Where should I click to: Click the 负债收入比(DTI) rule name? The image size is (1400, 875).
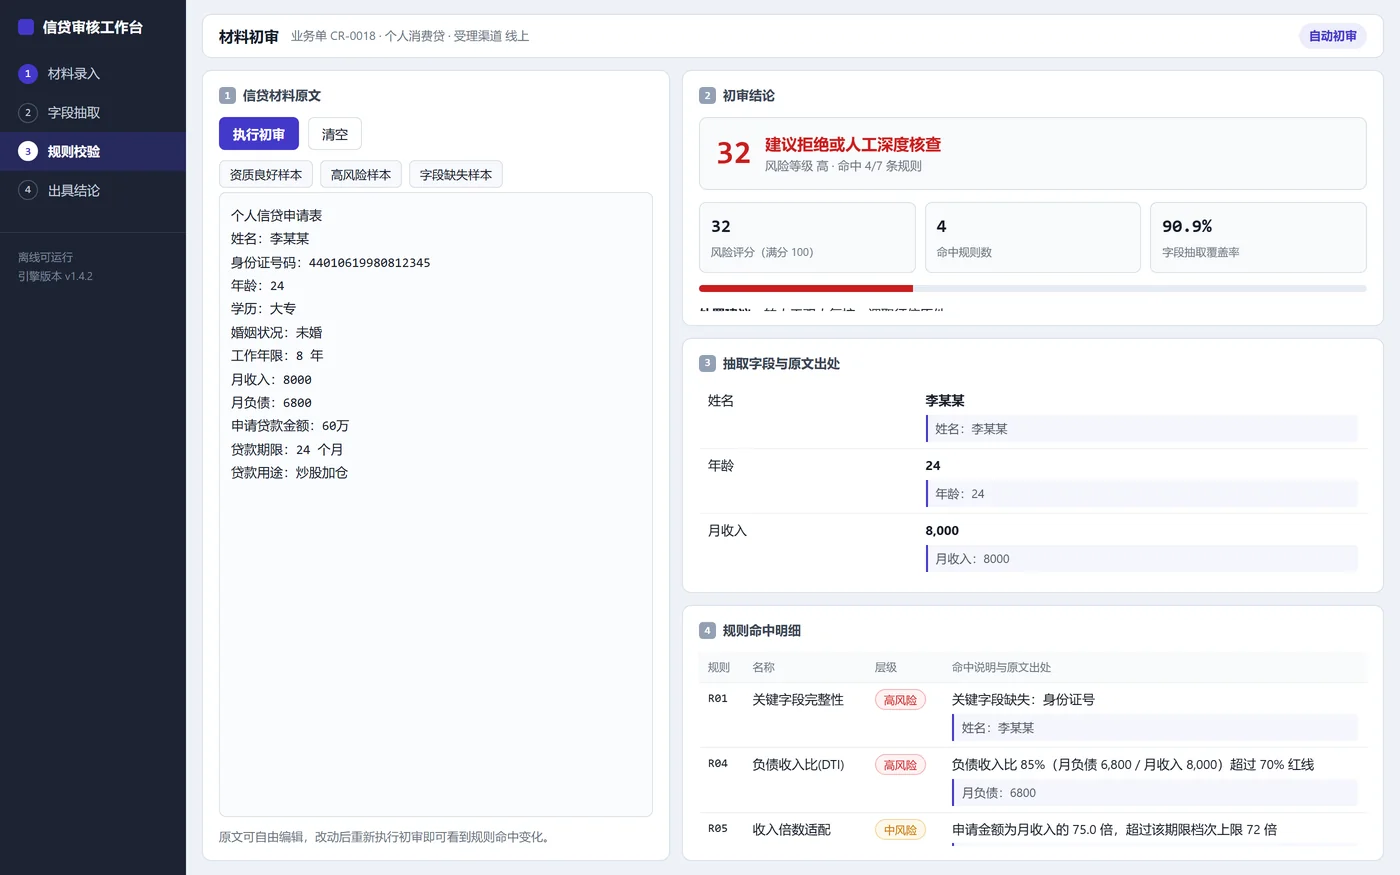pos(798,765)
